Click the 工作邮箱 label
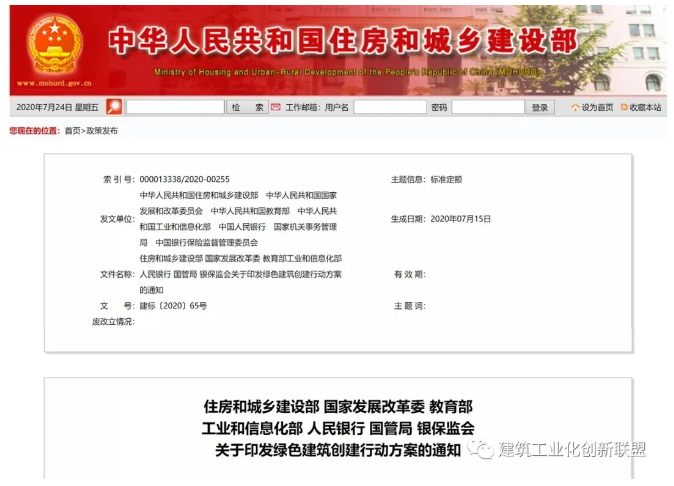The image size is (674, 486). pyautogui.click(x=303, y=107)
